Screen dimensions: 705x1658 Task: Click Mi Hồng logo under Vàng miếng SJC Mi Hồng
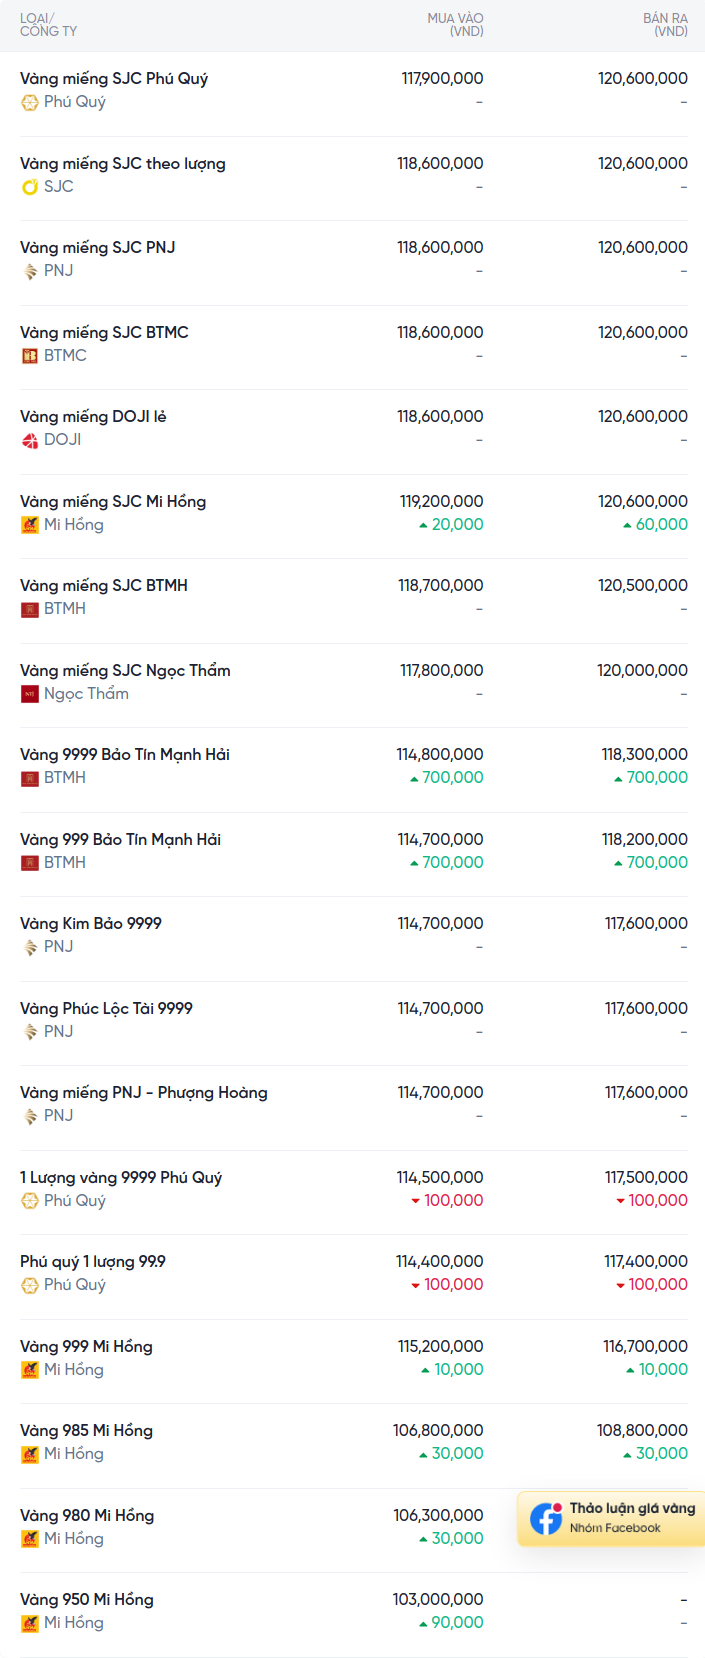click(x=30, y=525)
